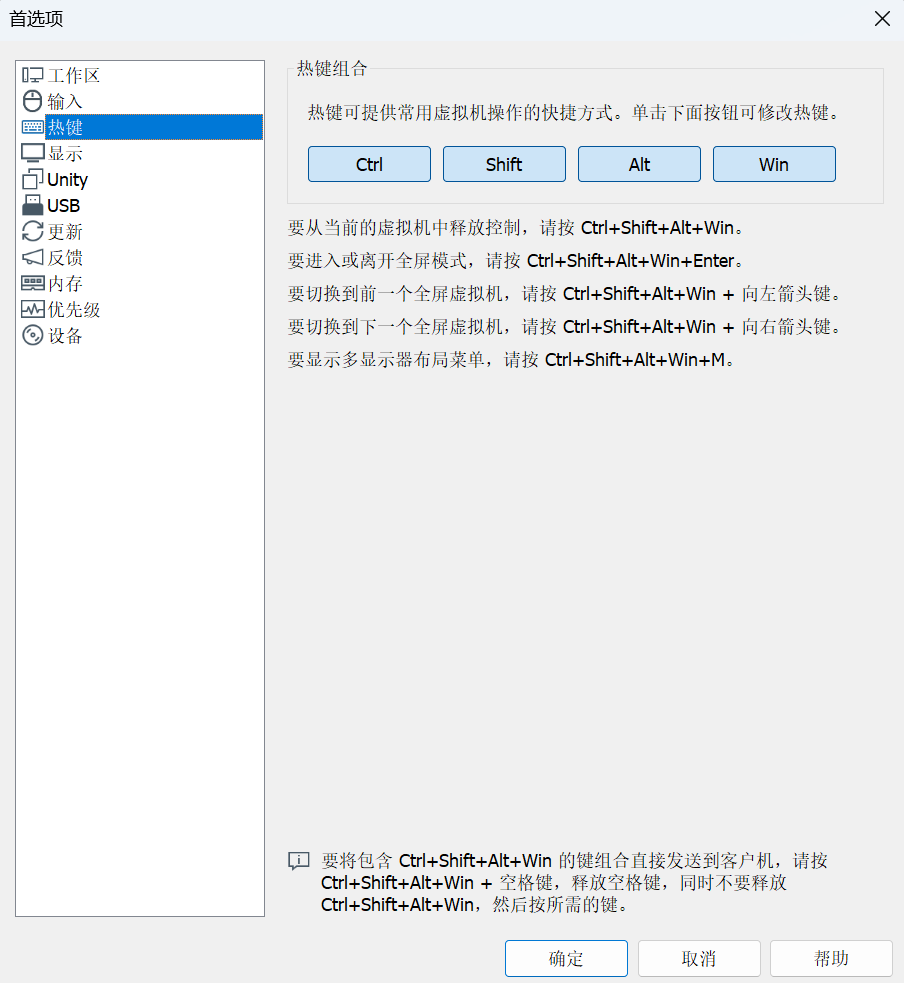904x983 pixels.
Task: Click the info icon near the bottom note
Action: coord(298,860)
